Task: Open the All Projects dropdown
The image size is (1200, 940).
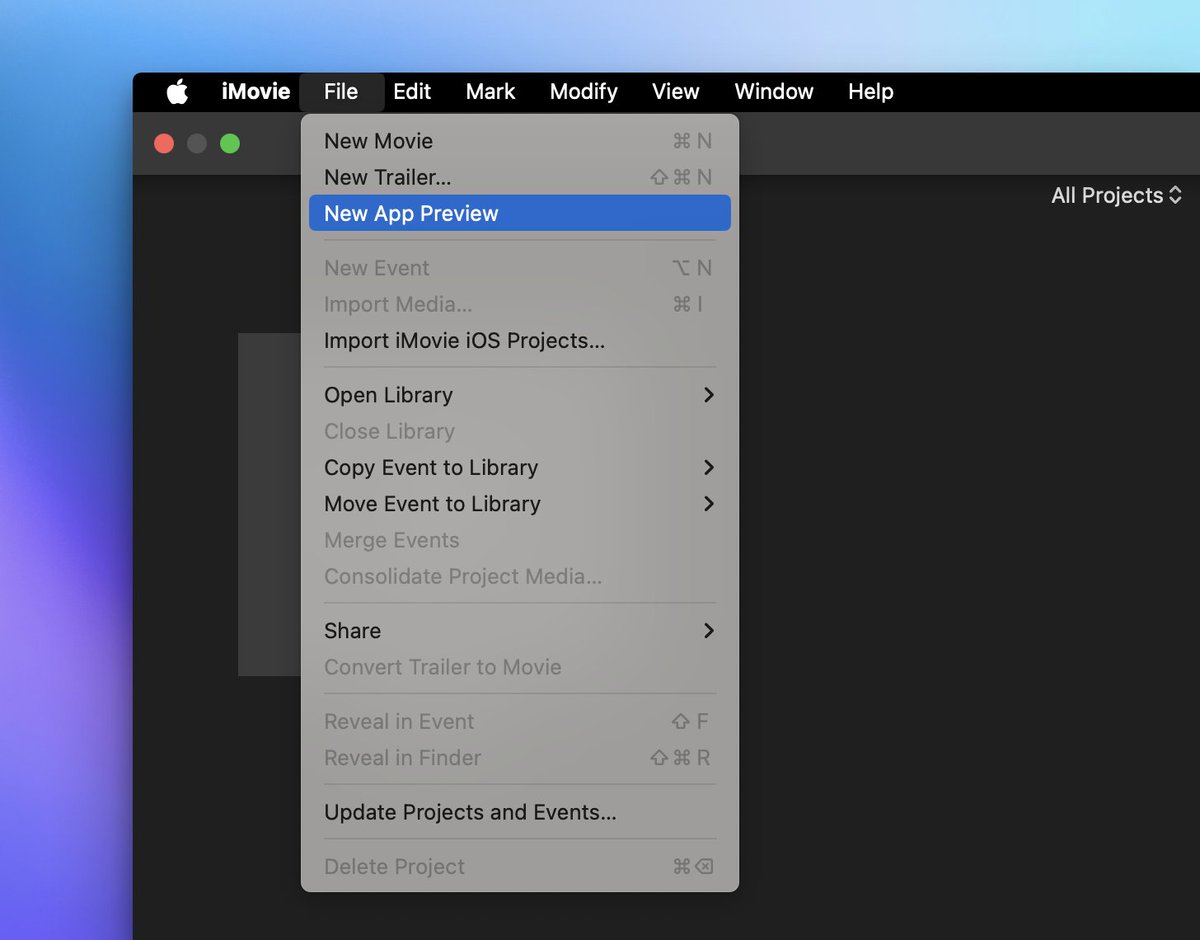Action: point(1117,196)
